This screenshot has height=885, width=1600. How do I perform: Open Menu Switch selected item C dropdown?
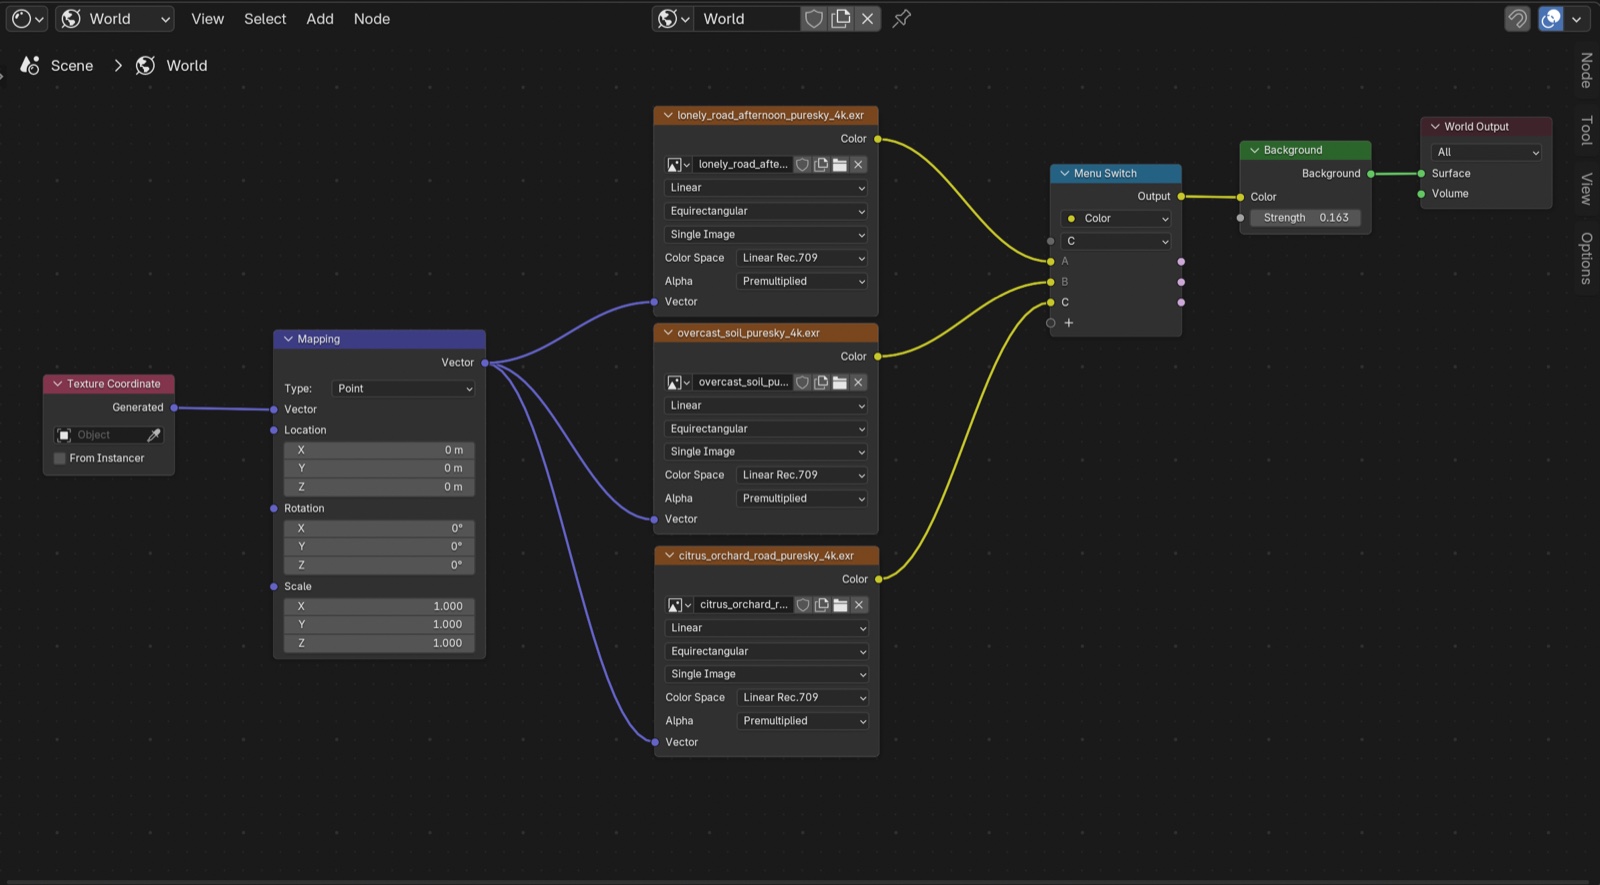(x=1116, y=241)
